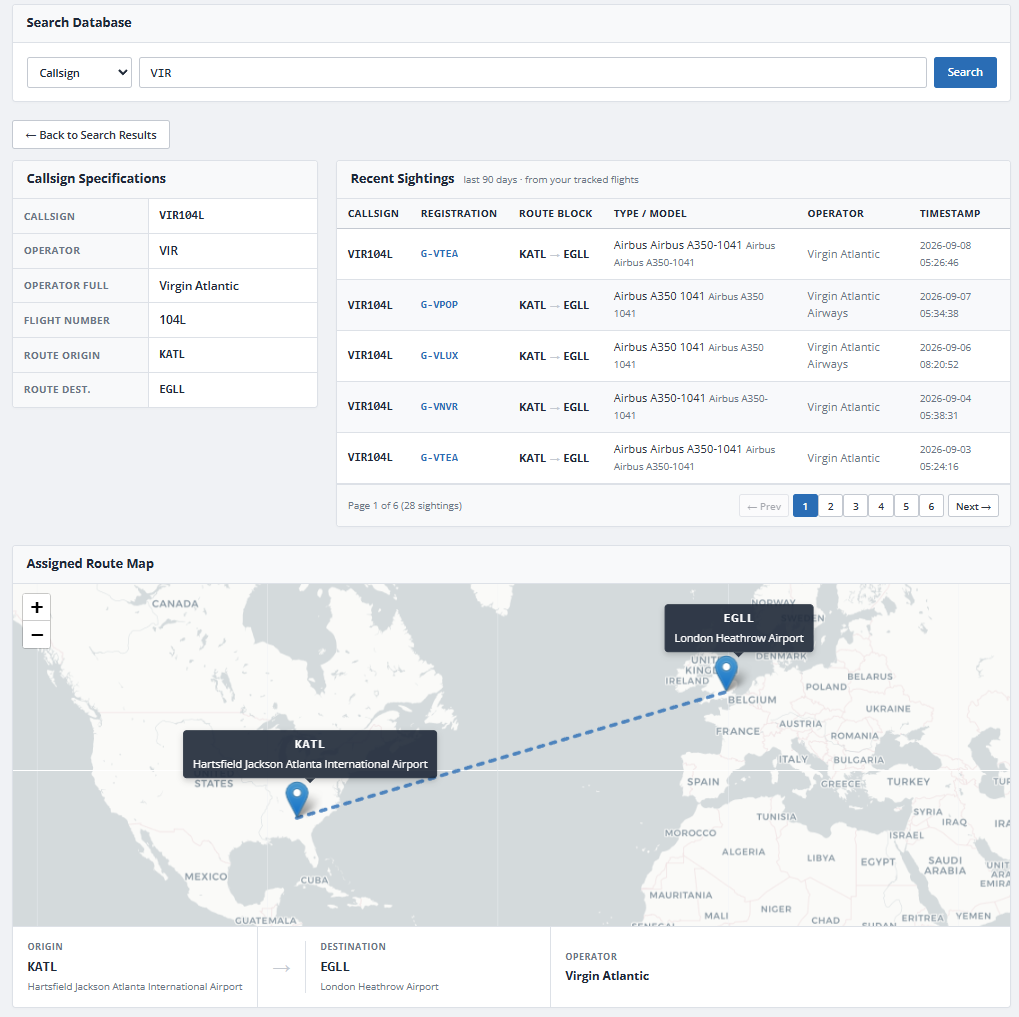Go to sightings page 2
This screenshot has height=1017, width=1019.
click(x=831, y=506)
